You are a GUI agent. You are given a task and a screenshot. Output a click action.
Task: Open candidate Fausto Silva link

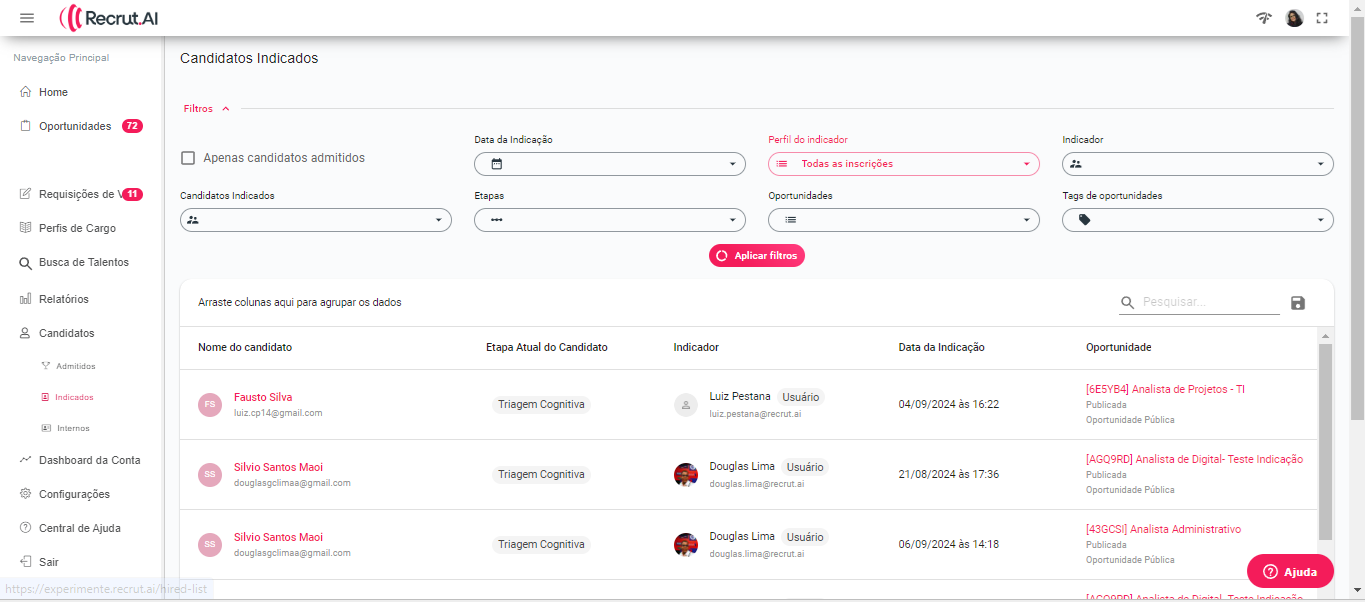tap(263, 397)
